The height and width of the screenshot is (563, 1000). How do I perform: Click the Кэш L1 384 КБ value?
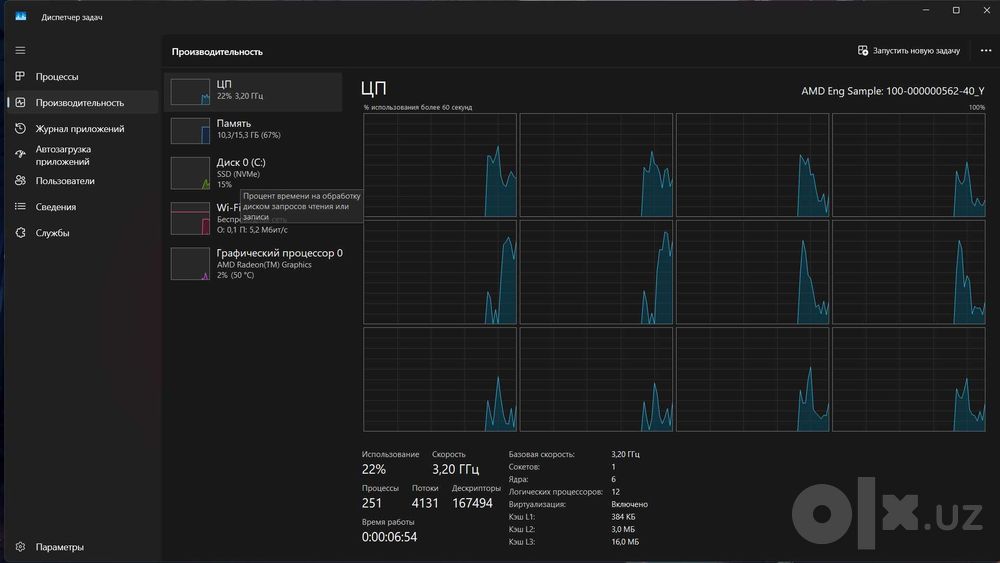click(x=623, y=517)
